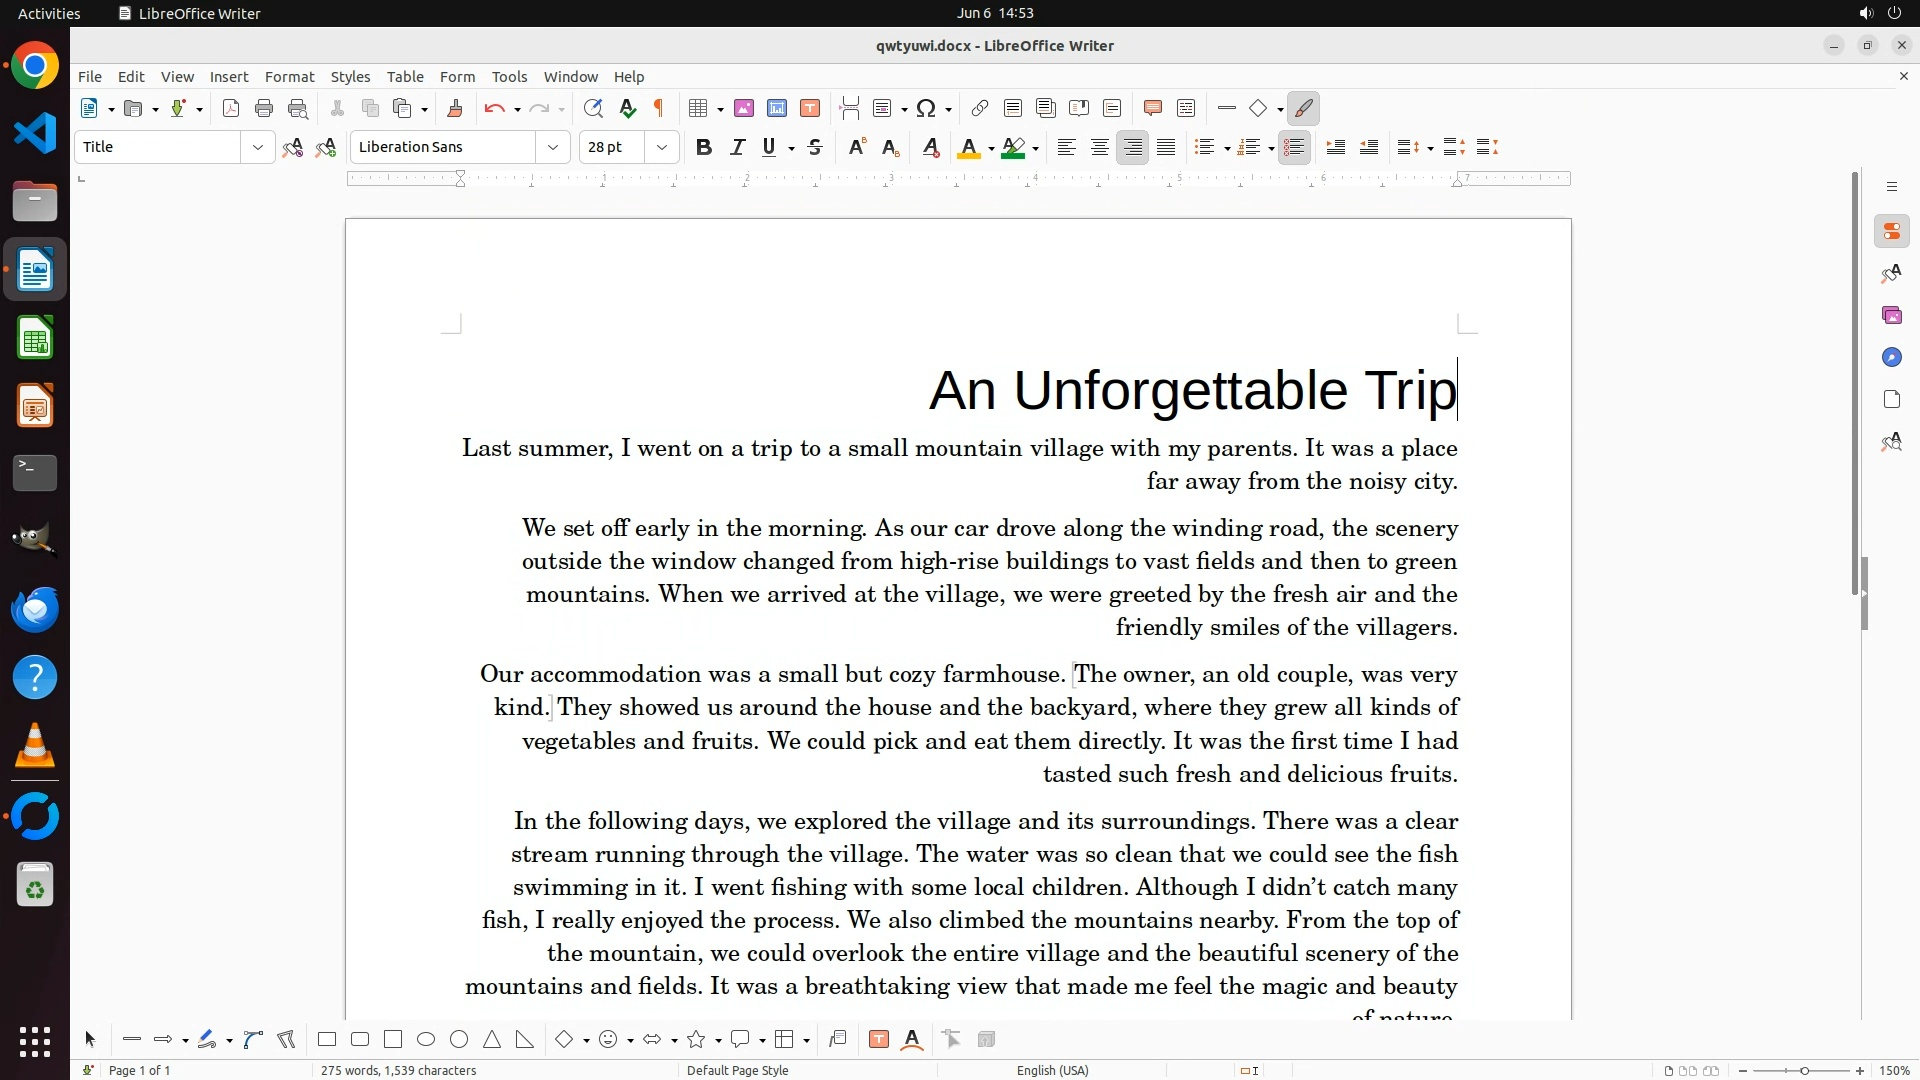Click the word count in status bar

coord(398,1070)
